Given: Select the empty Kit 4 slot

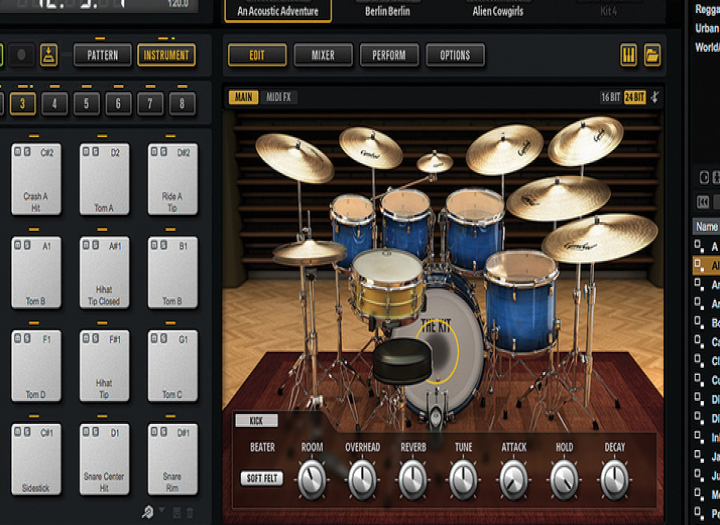Looking at the screenshot, I should 608,11.
